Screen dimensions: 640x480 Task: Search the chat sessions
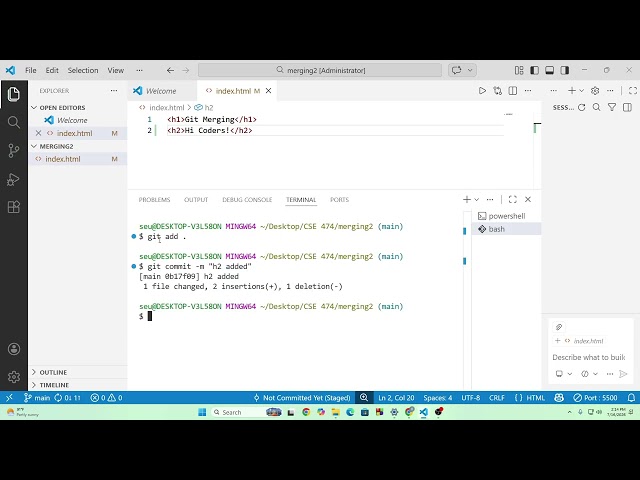tap(596, 107)
